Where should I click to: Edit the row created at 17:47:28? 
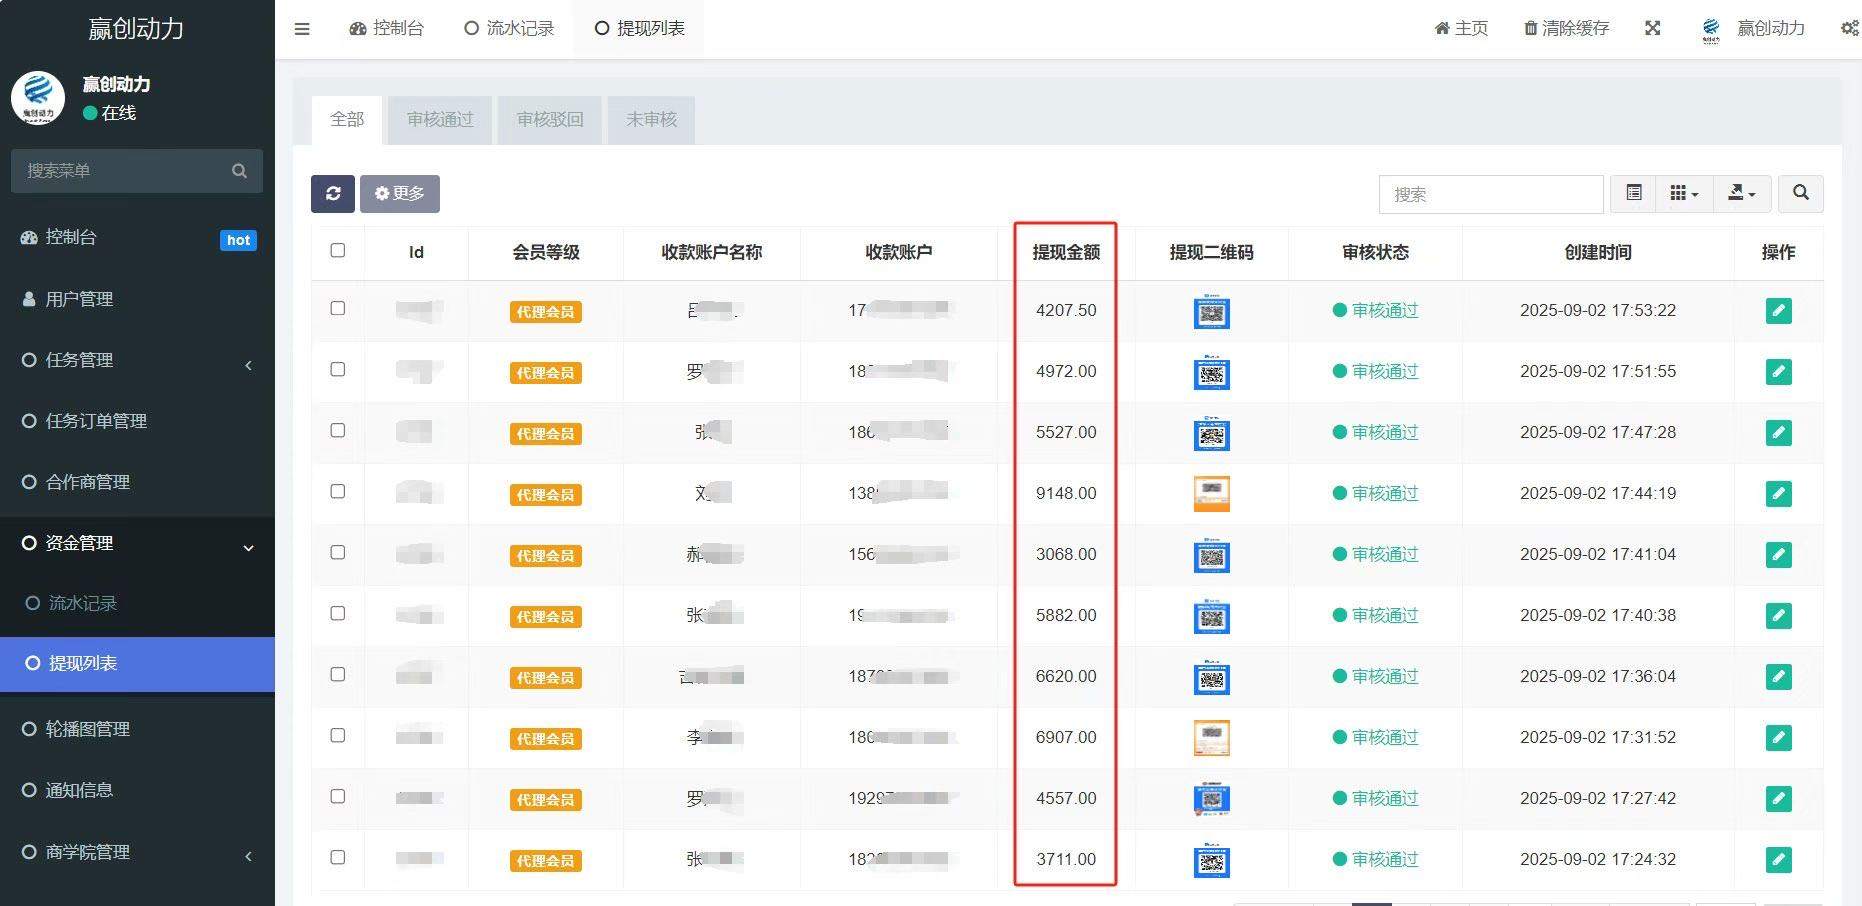tap(1778, 433)
